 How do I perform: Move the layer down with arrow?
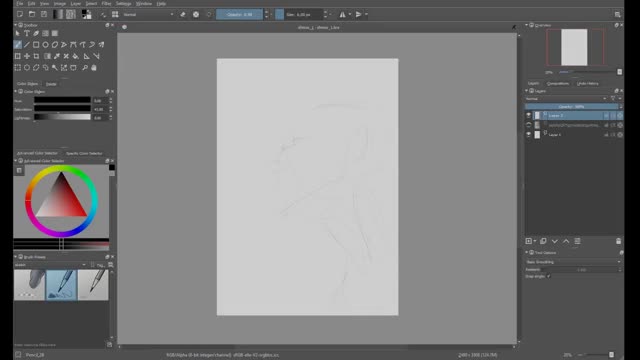click(555, 241)
